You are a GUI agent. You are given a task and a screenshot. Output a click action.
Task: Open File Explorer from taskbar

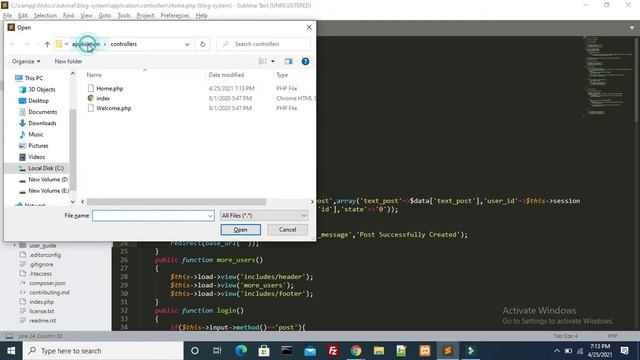coord(379,351)
